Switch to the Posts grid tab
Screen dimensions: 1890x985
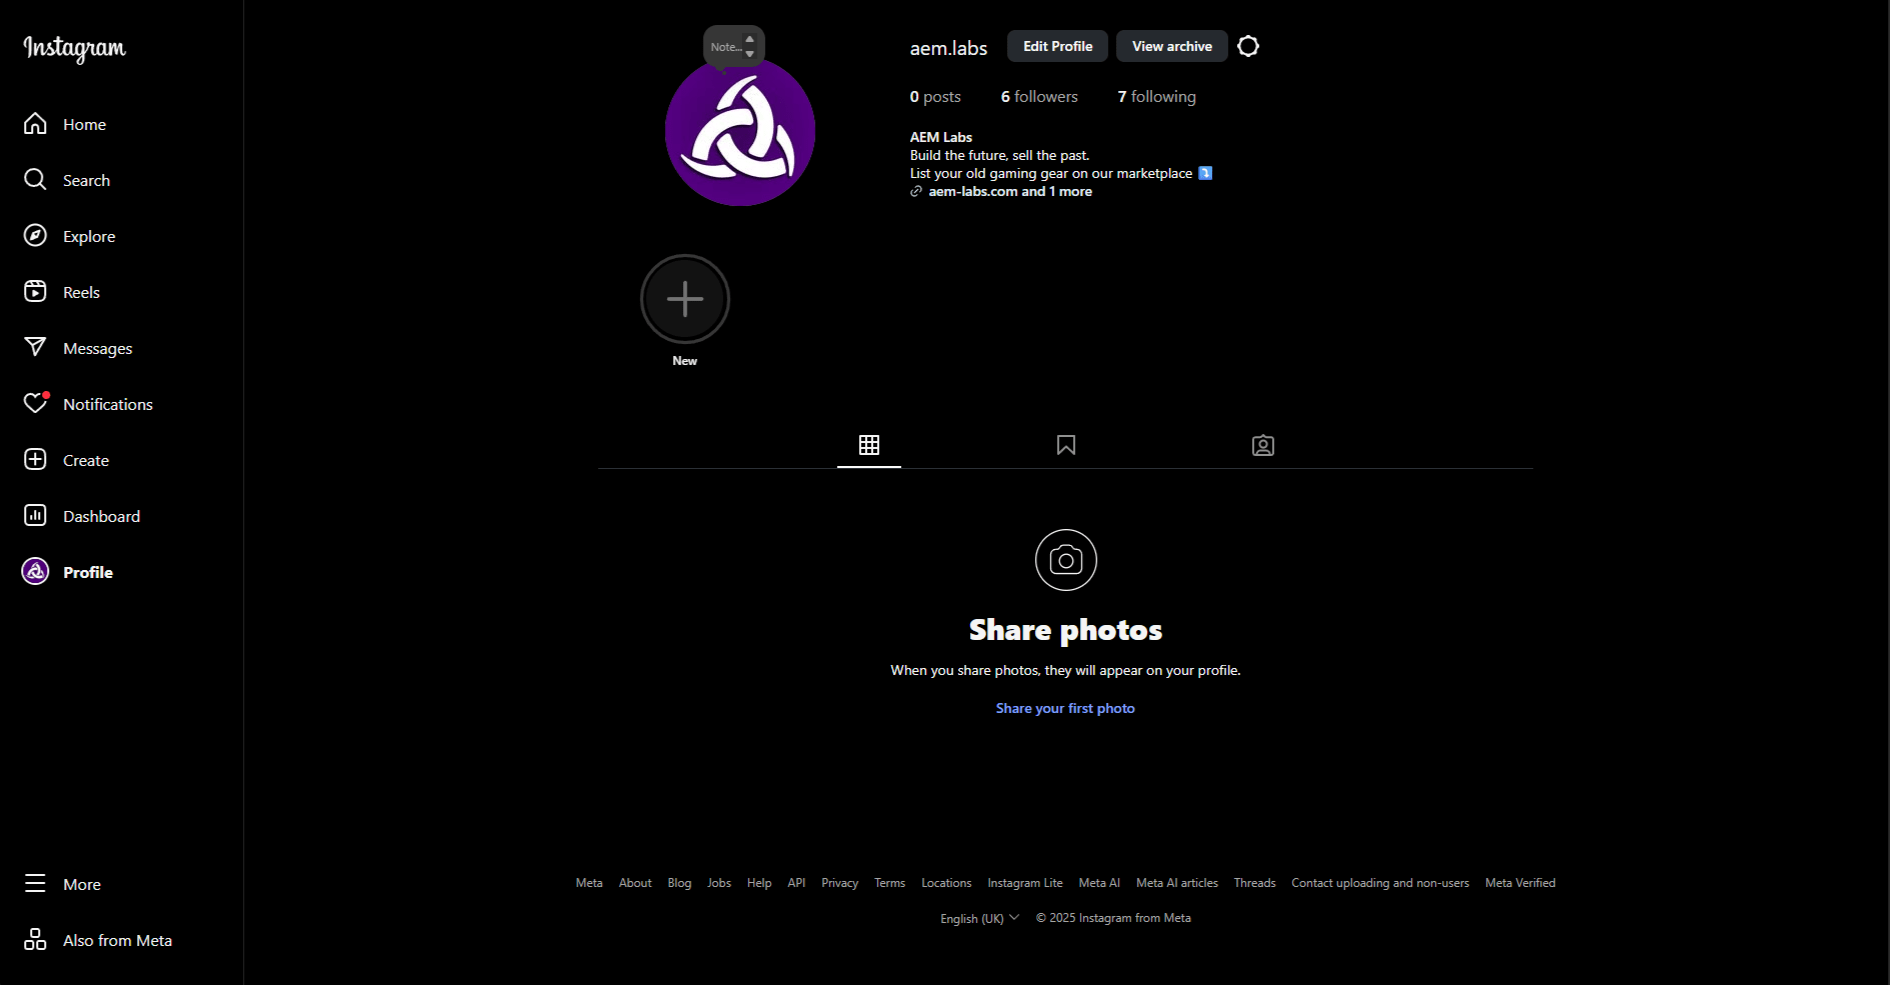(x=869, y=445)
